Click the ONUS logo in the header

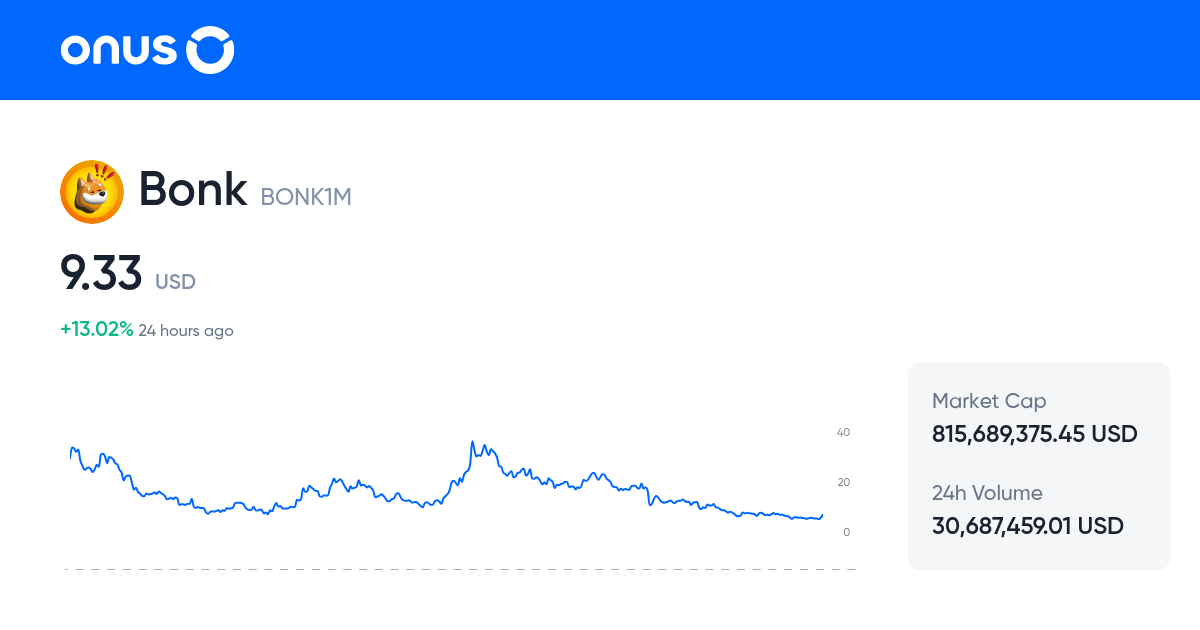coord(146,49)
